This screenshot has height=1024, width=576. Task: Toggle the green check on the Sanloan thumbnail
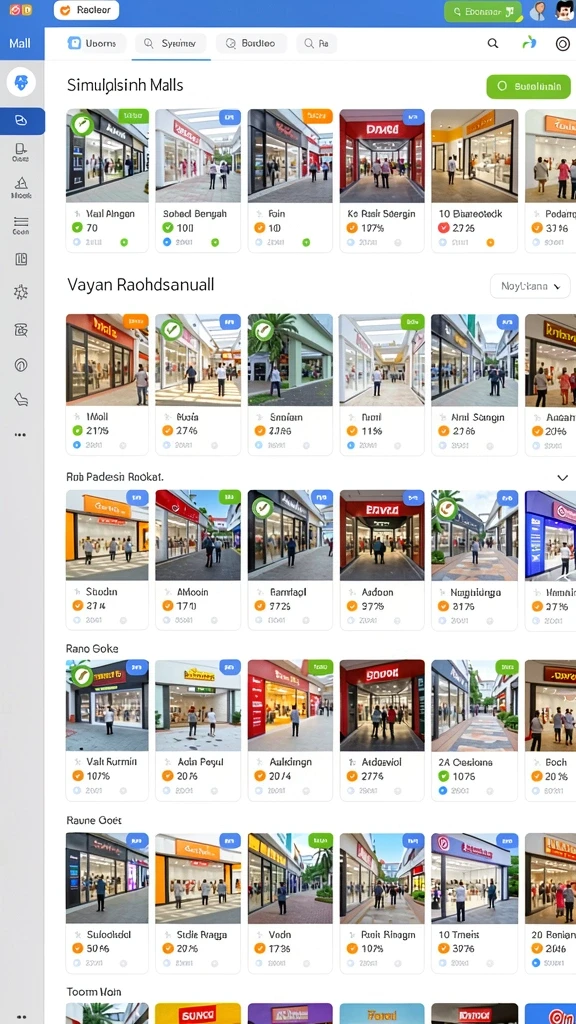click(x=263, y=330)
